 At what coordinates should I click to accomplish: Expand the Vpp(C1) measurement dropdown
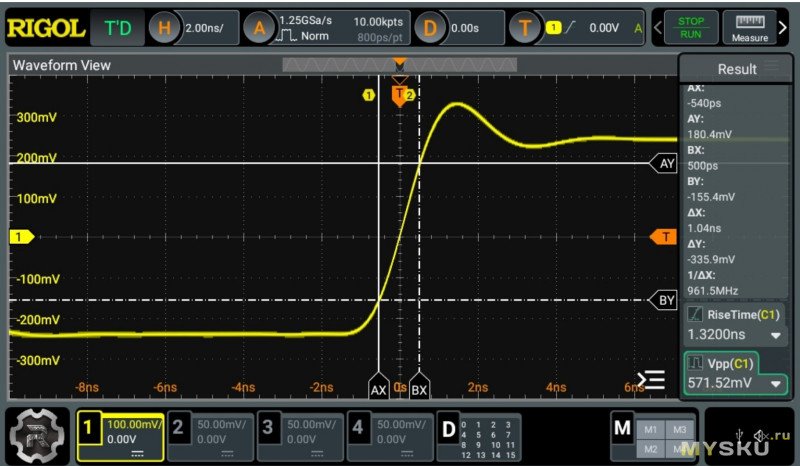pos(776,384)
